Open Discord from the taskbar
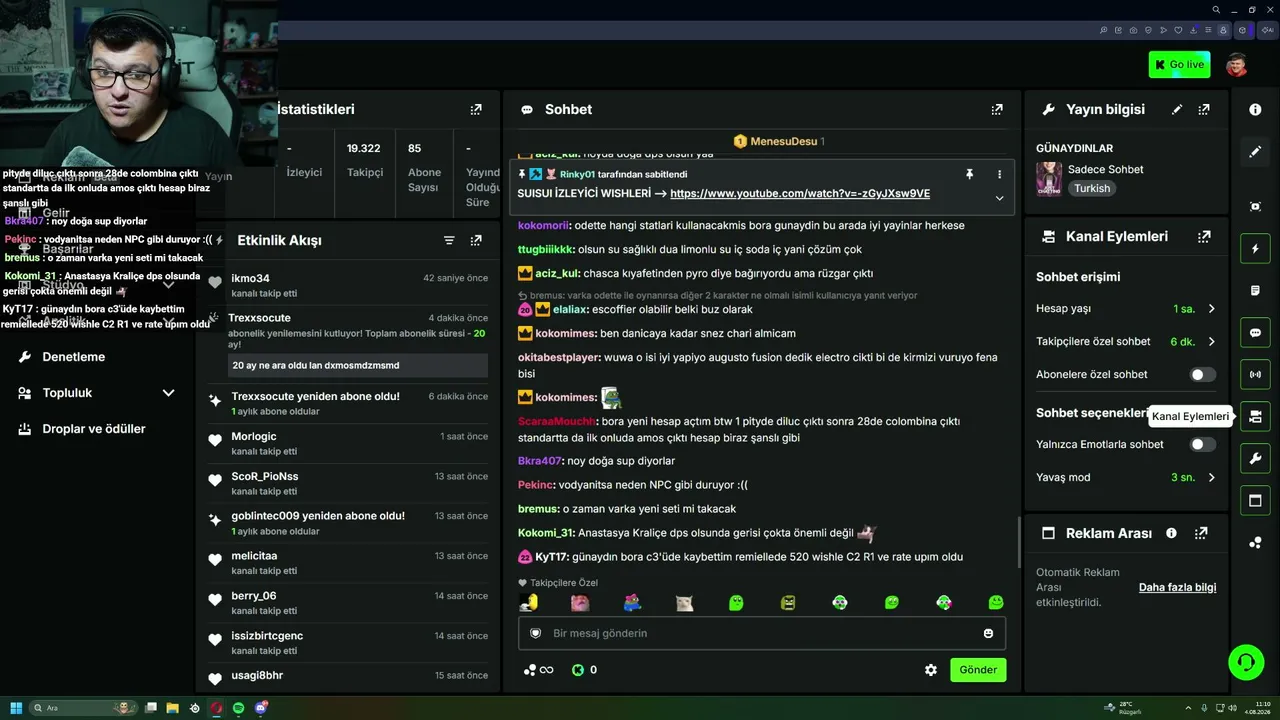 (x=261, y=708)
